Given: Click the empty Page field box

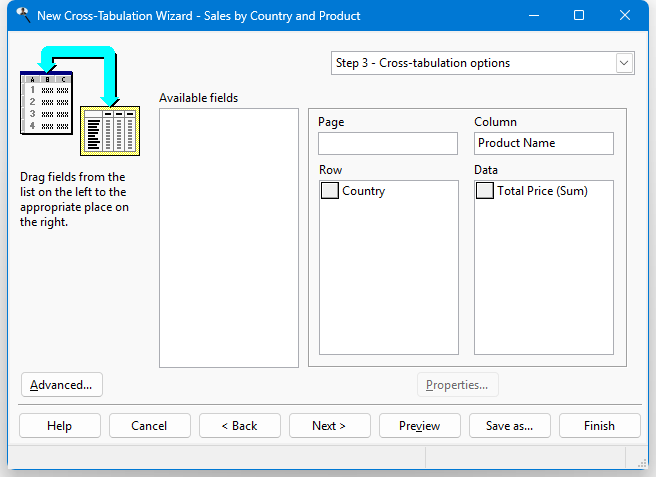Looking at the screenshot, I should point(387,143).
